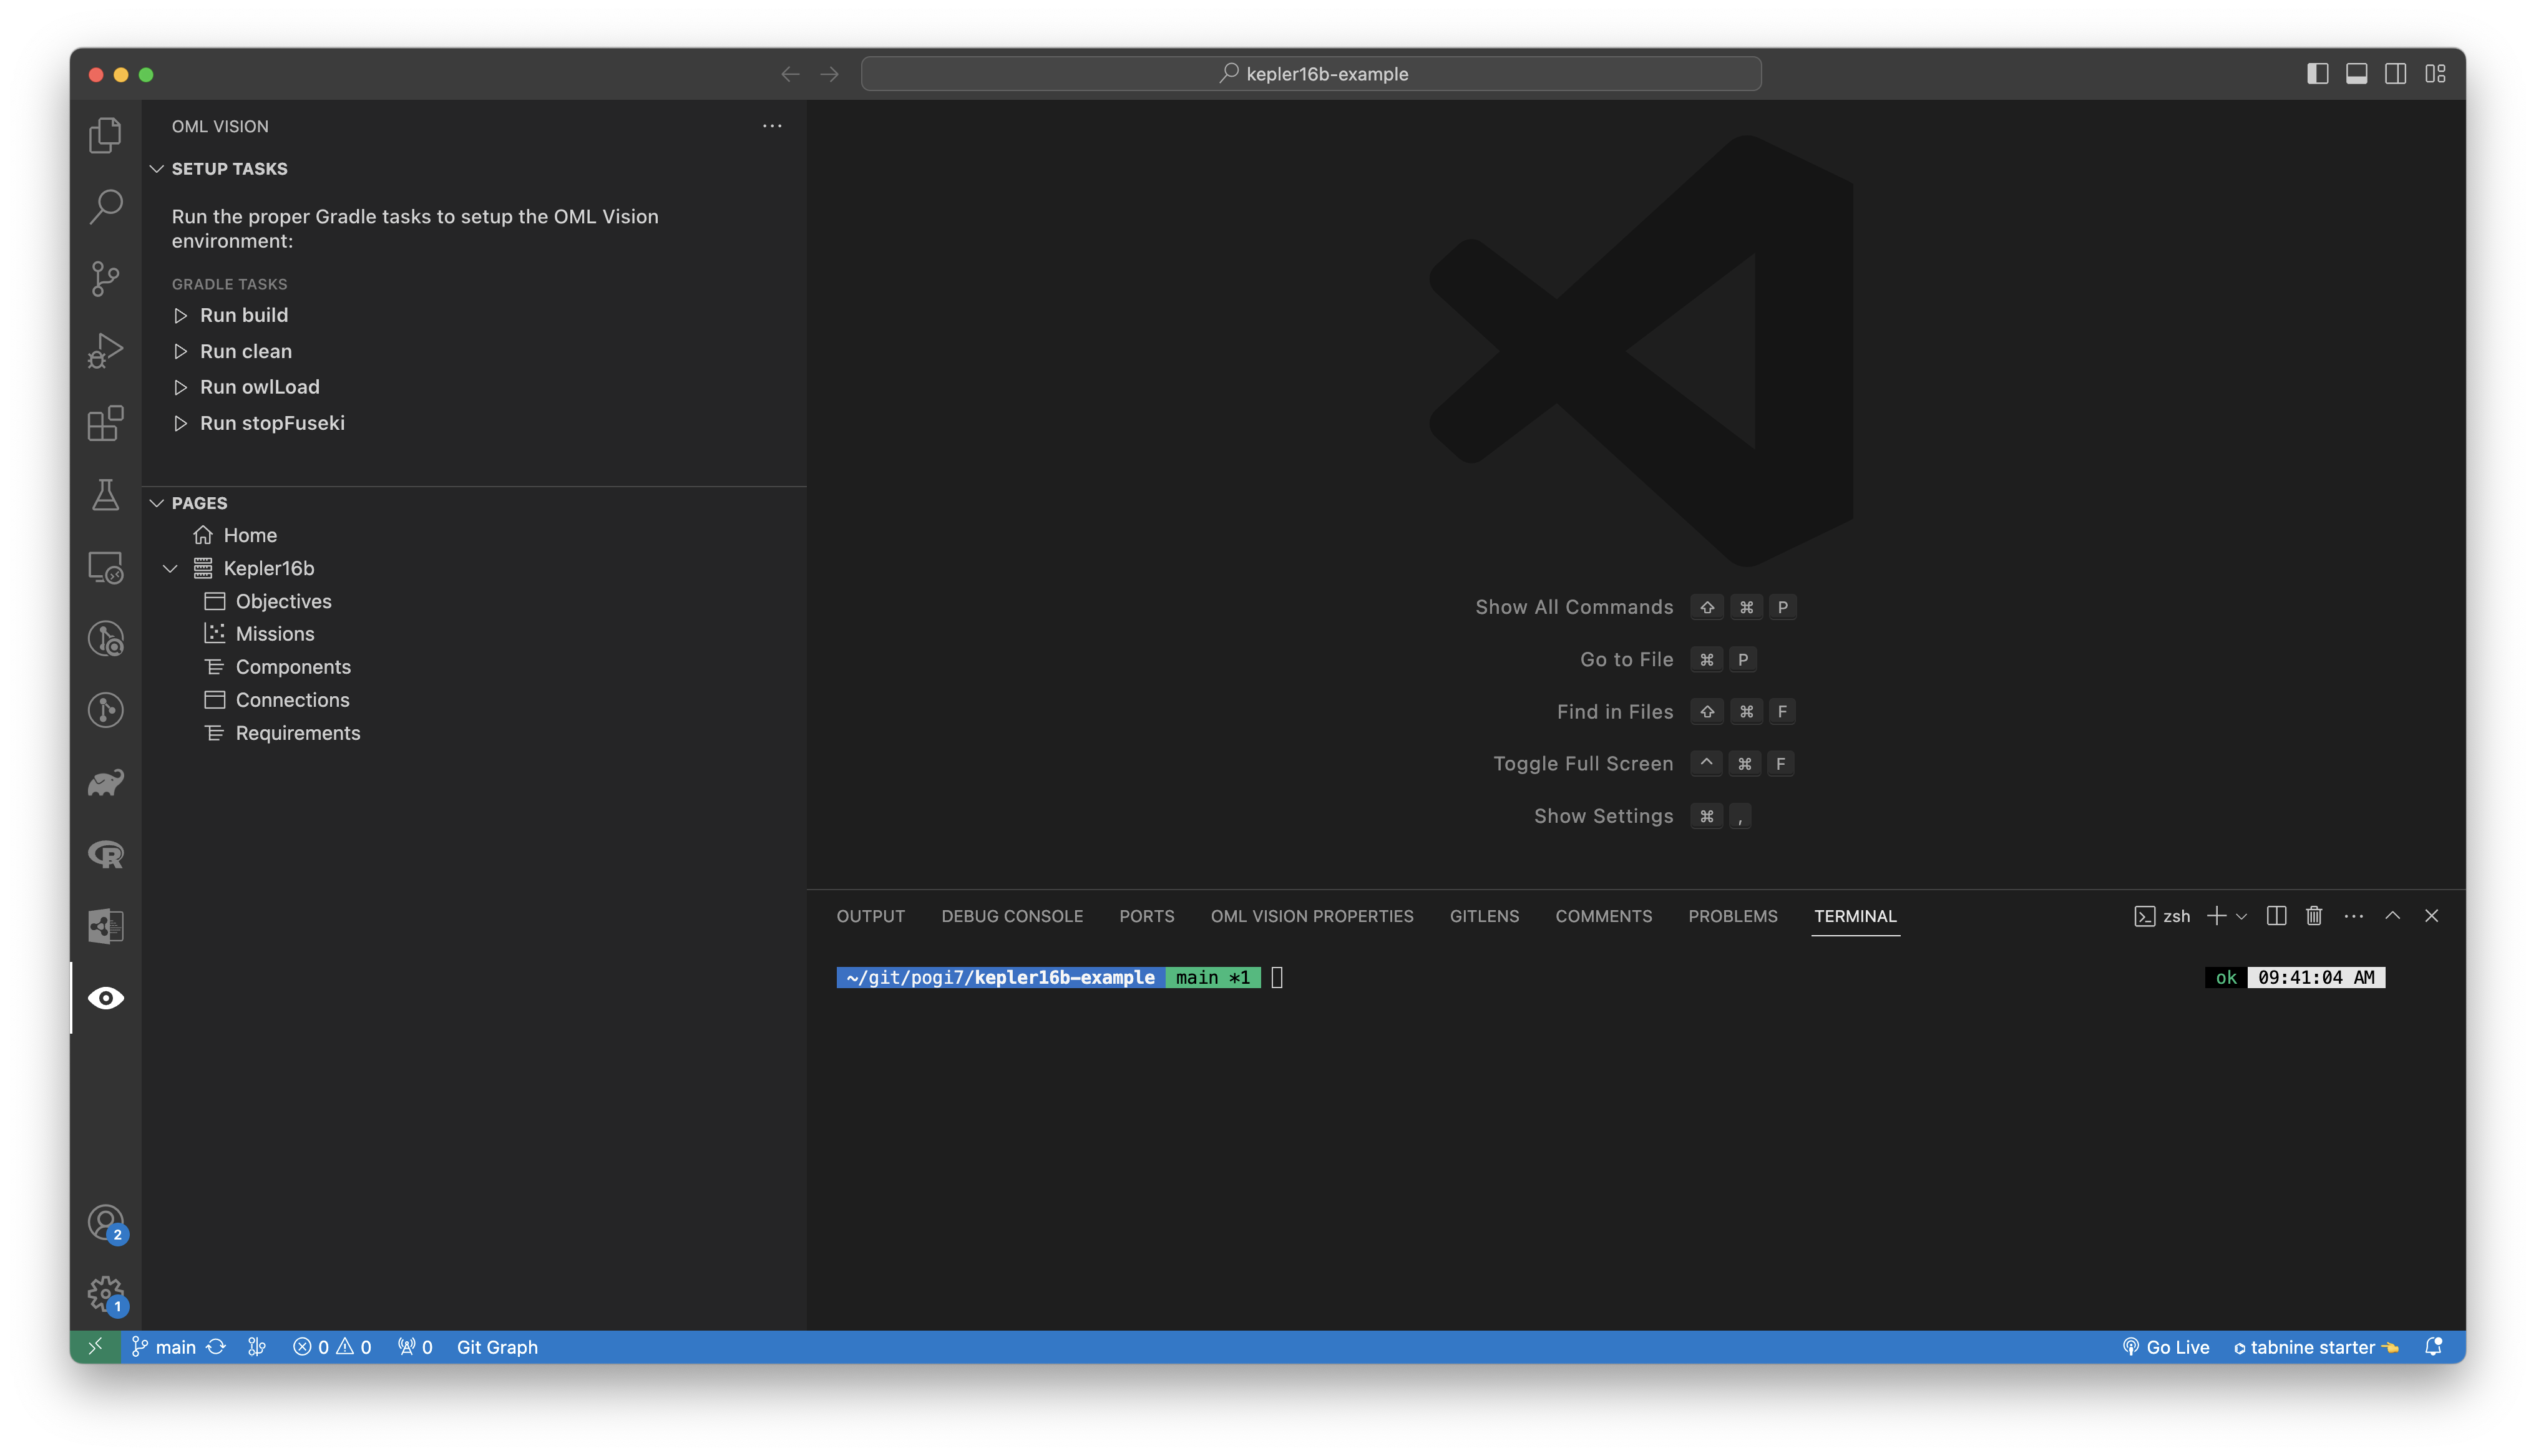Click tabnine starter in status bar
The height and width of the screenshot is (1456, 2536).
2316,1347
